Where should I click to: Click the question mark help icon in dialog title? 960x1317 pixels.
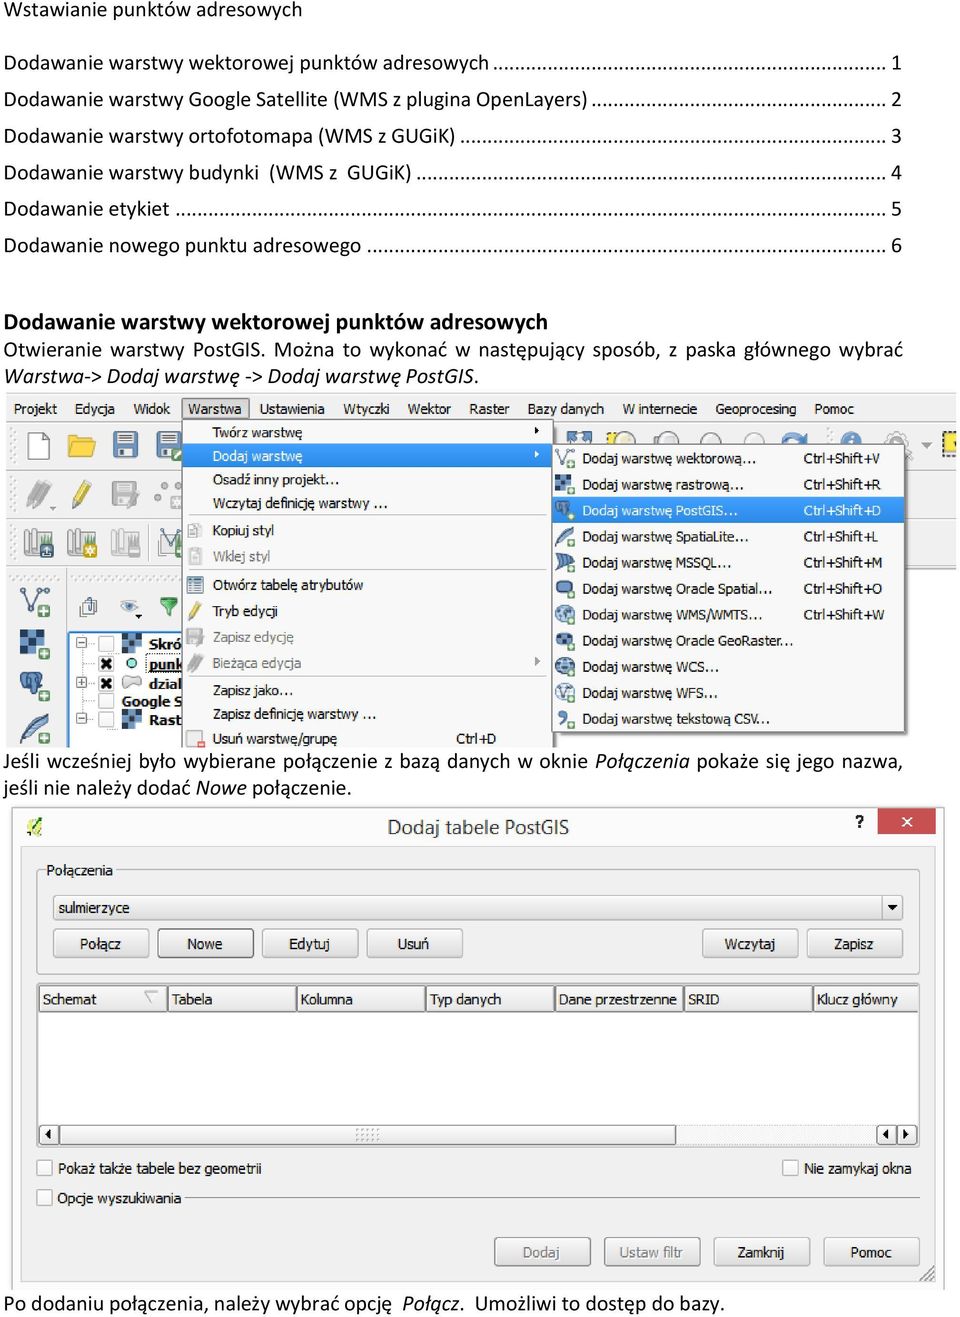click(x=859, y=821)
